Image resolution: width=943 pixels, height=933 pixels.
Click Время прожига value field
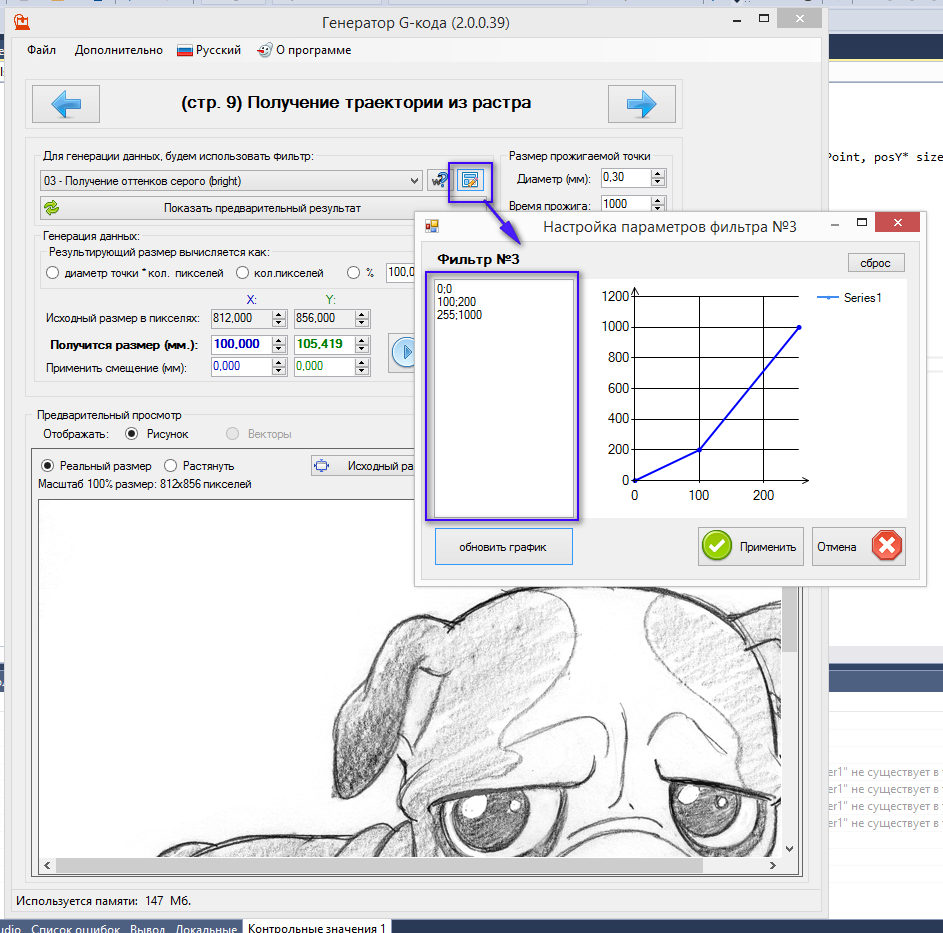626,204
